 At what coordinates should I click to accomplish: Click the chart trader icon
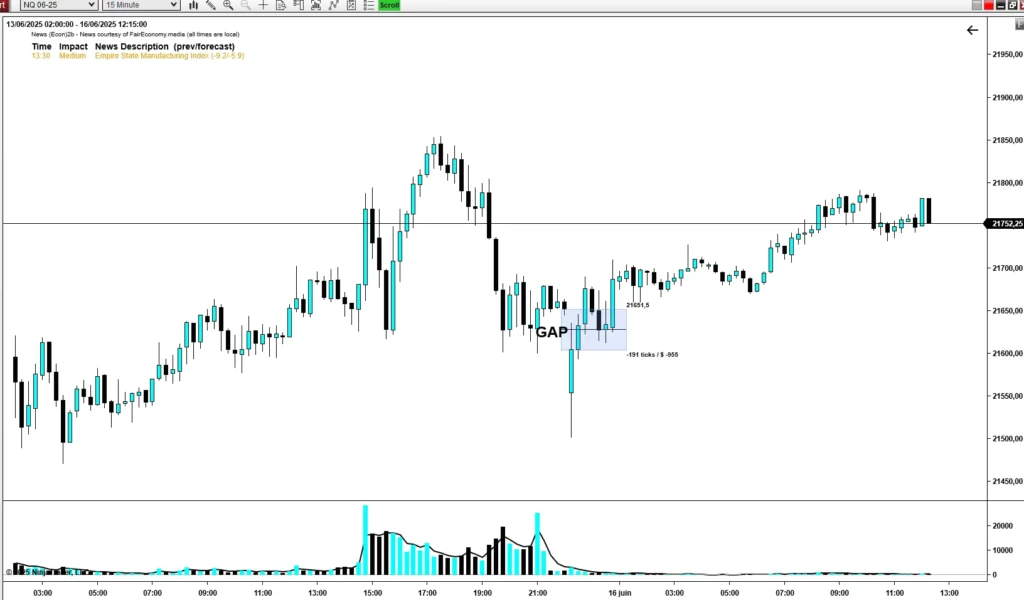click(x=298, y=5)
